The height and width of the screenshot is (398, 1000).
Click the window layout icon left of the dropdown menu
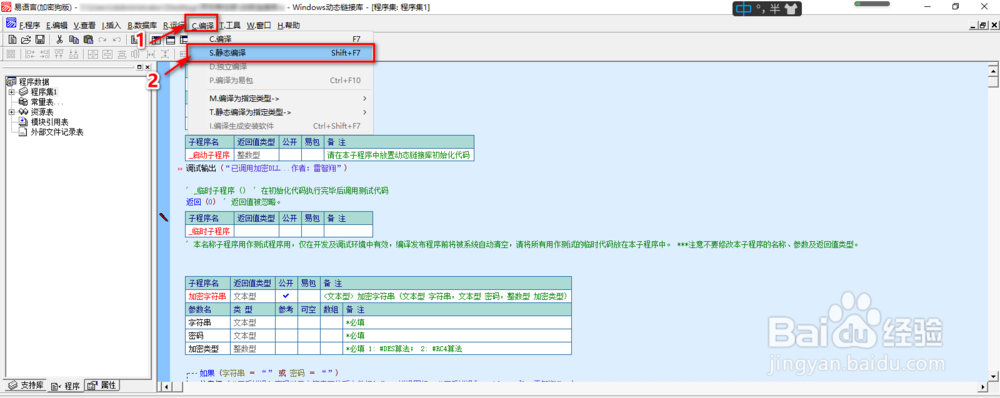point(183,40)
